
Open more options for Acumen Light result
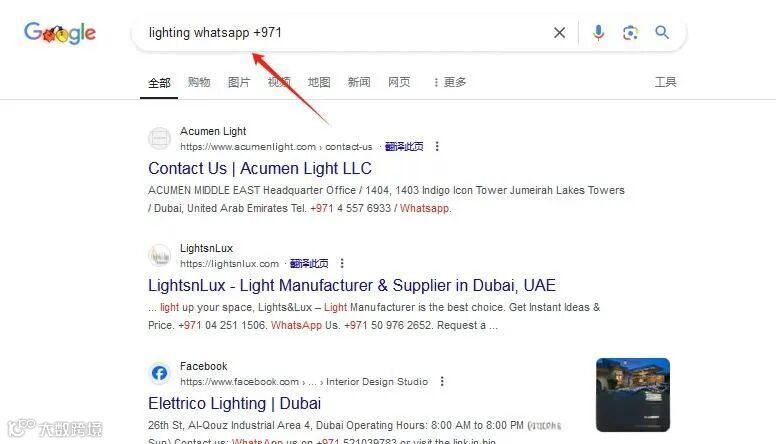click(x=436, y=147)
